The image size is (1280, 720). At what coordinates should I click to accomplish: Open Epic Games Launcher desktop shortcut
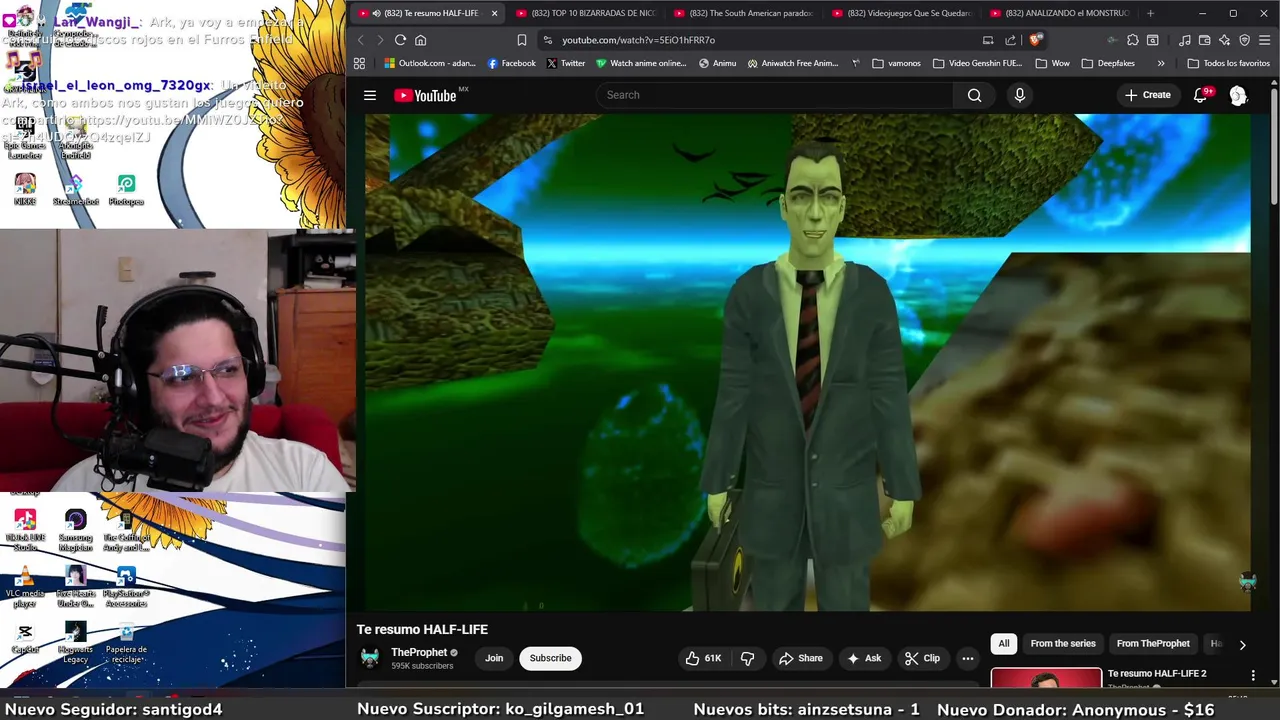point(25,140)
